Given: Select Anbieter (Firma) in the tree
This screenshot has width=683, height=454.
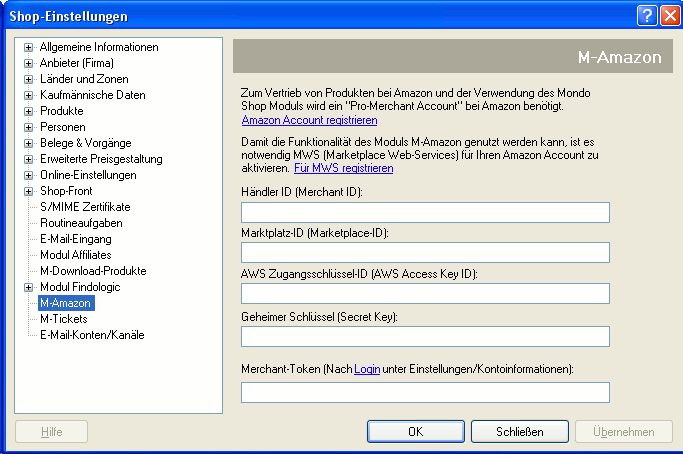Looking at the screenshot, I should (x=77, y=63).
